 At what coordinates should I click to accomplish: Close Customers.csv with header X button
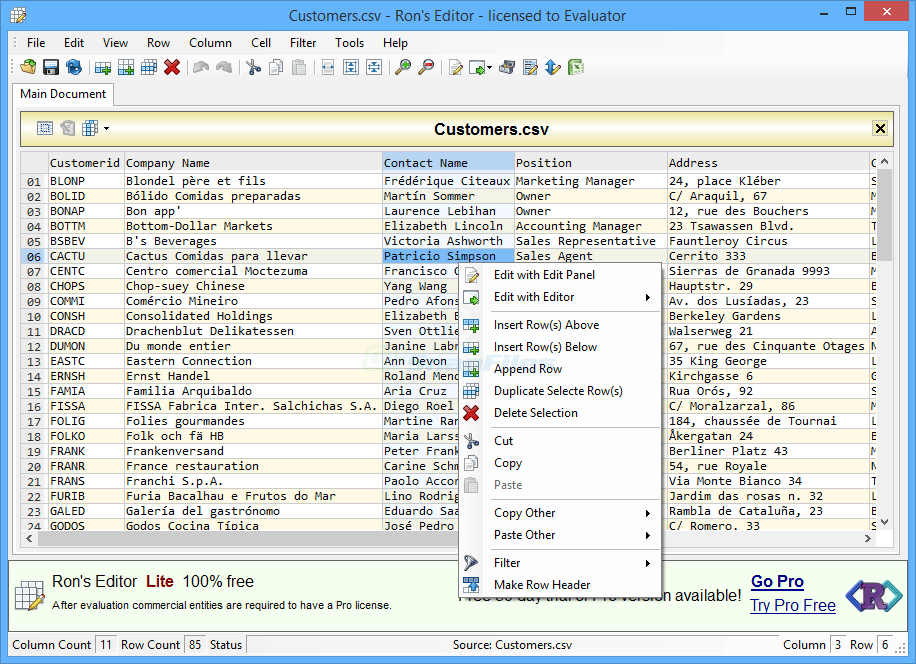click(880, 128)
